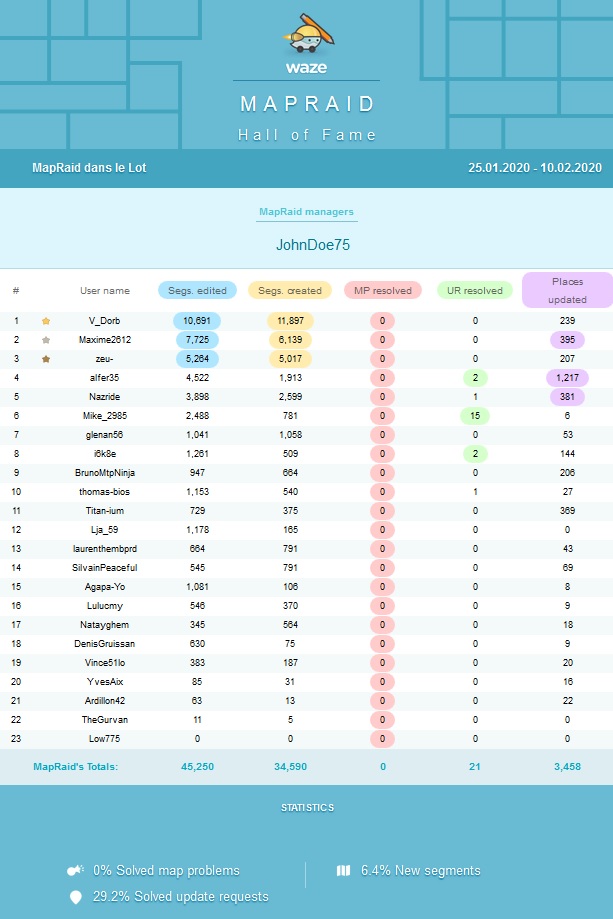Click the MapRaid dans le Lot title

click(x=89, y=168)
